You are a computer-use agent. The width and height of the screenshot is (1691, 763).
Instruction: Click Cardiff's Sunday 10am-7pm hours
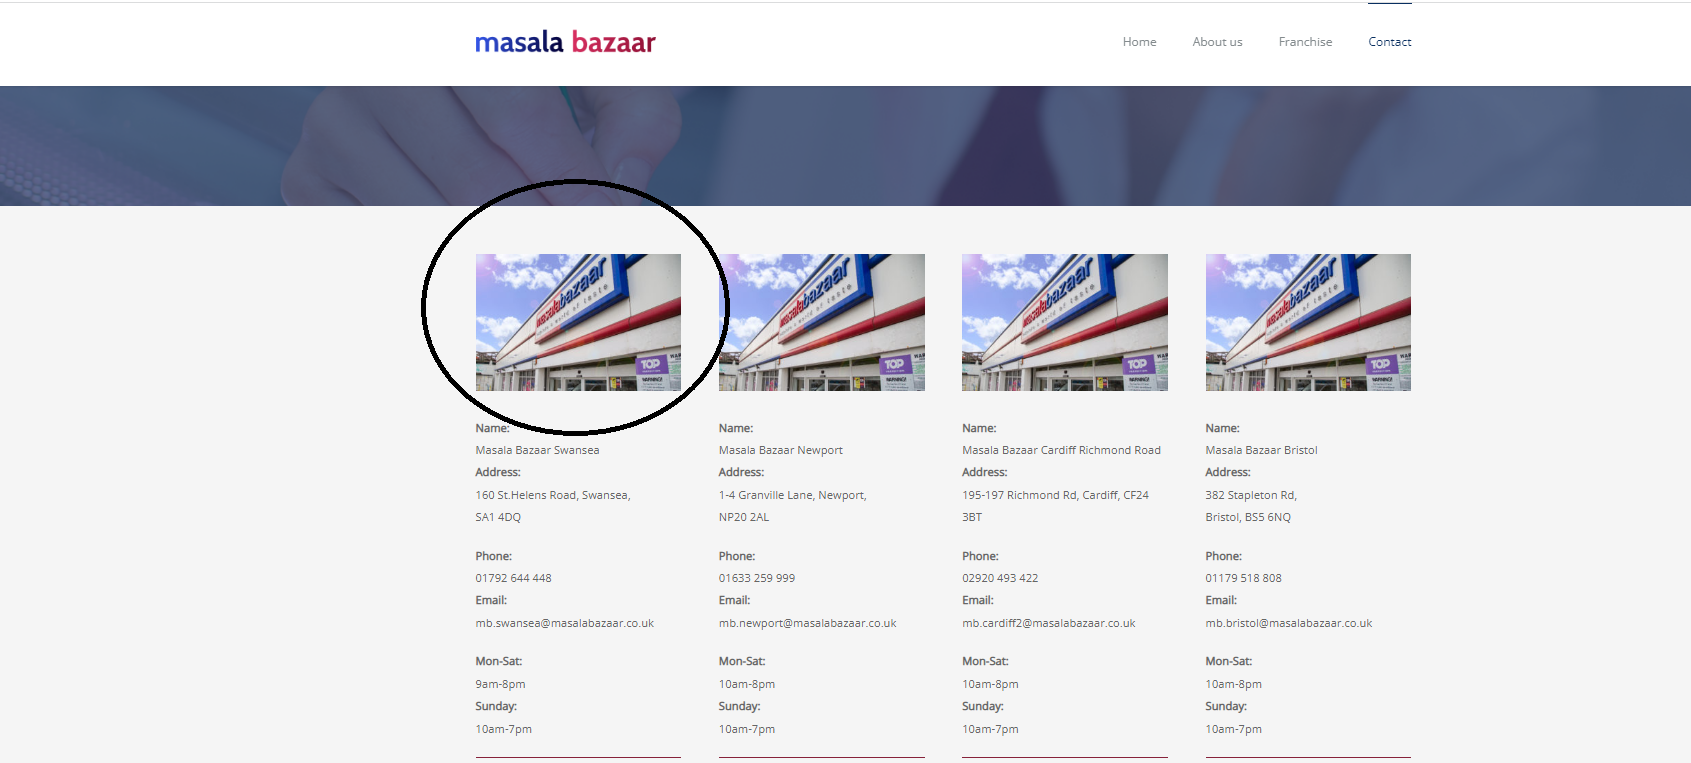(990, 729)
